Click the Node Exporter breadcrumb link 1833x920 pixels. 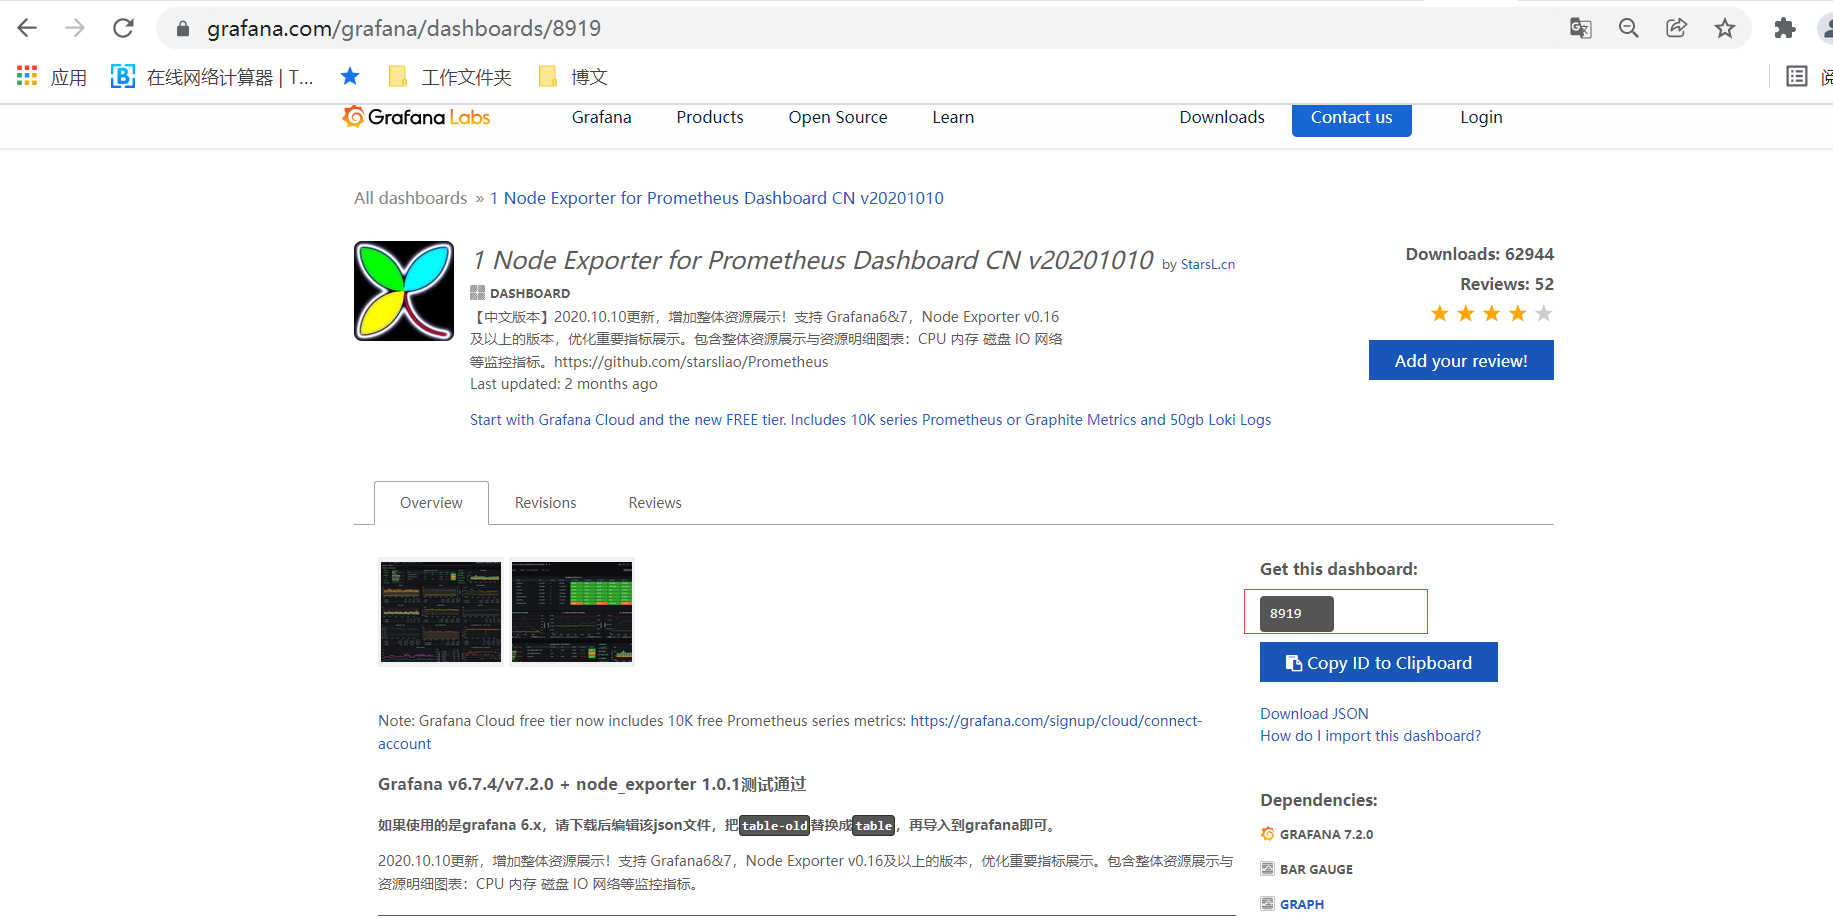[x=717, y=198]
